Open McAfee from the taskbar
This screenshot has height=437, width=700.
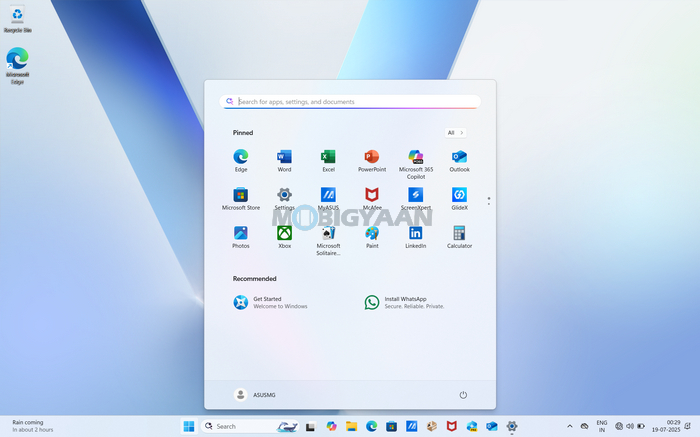pyautogui.click(x=452, y=426)
